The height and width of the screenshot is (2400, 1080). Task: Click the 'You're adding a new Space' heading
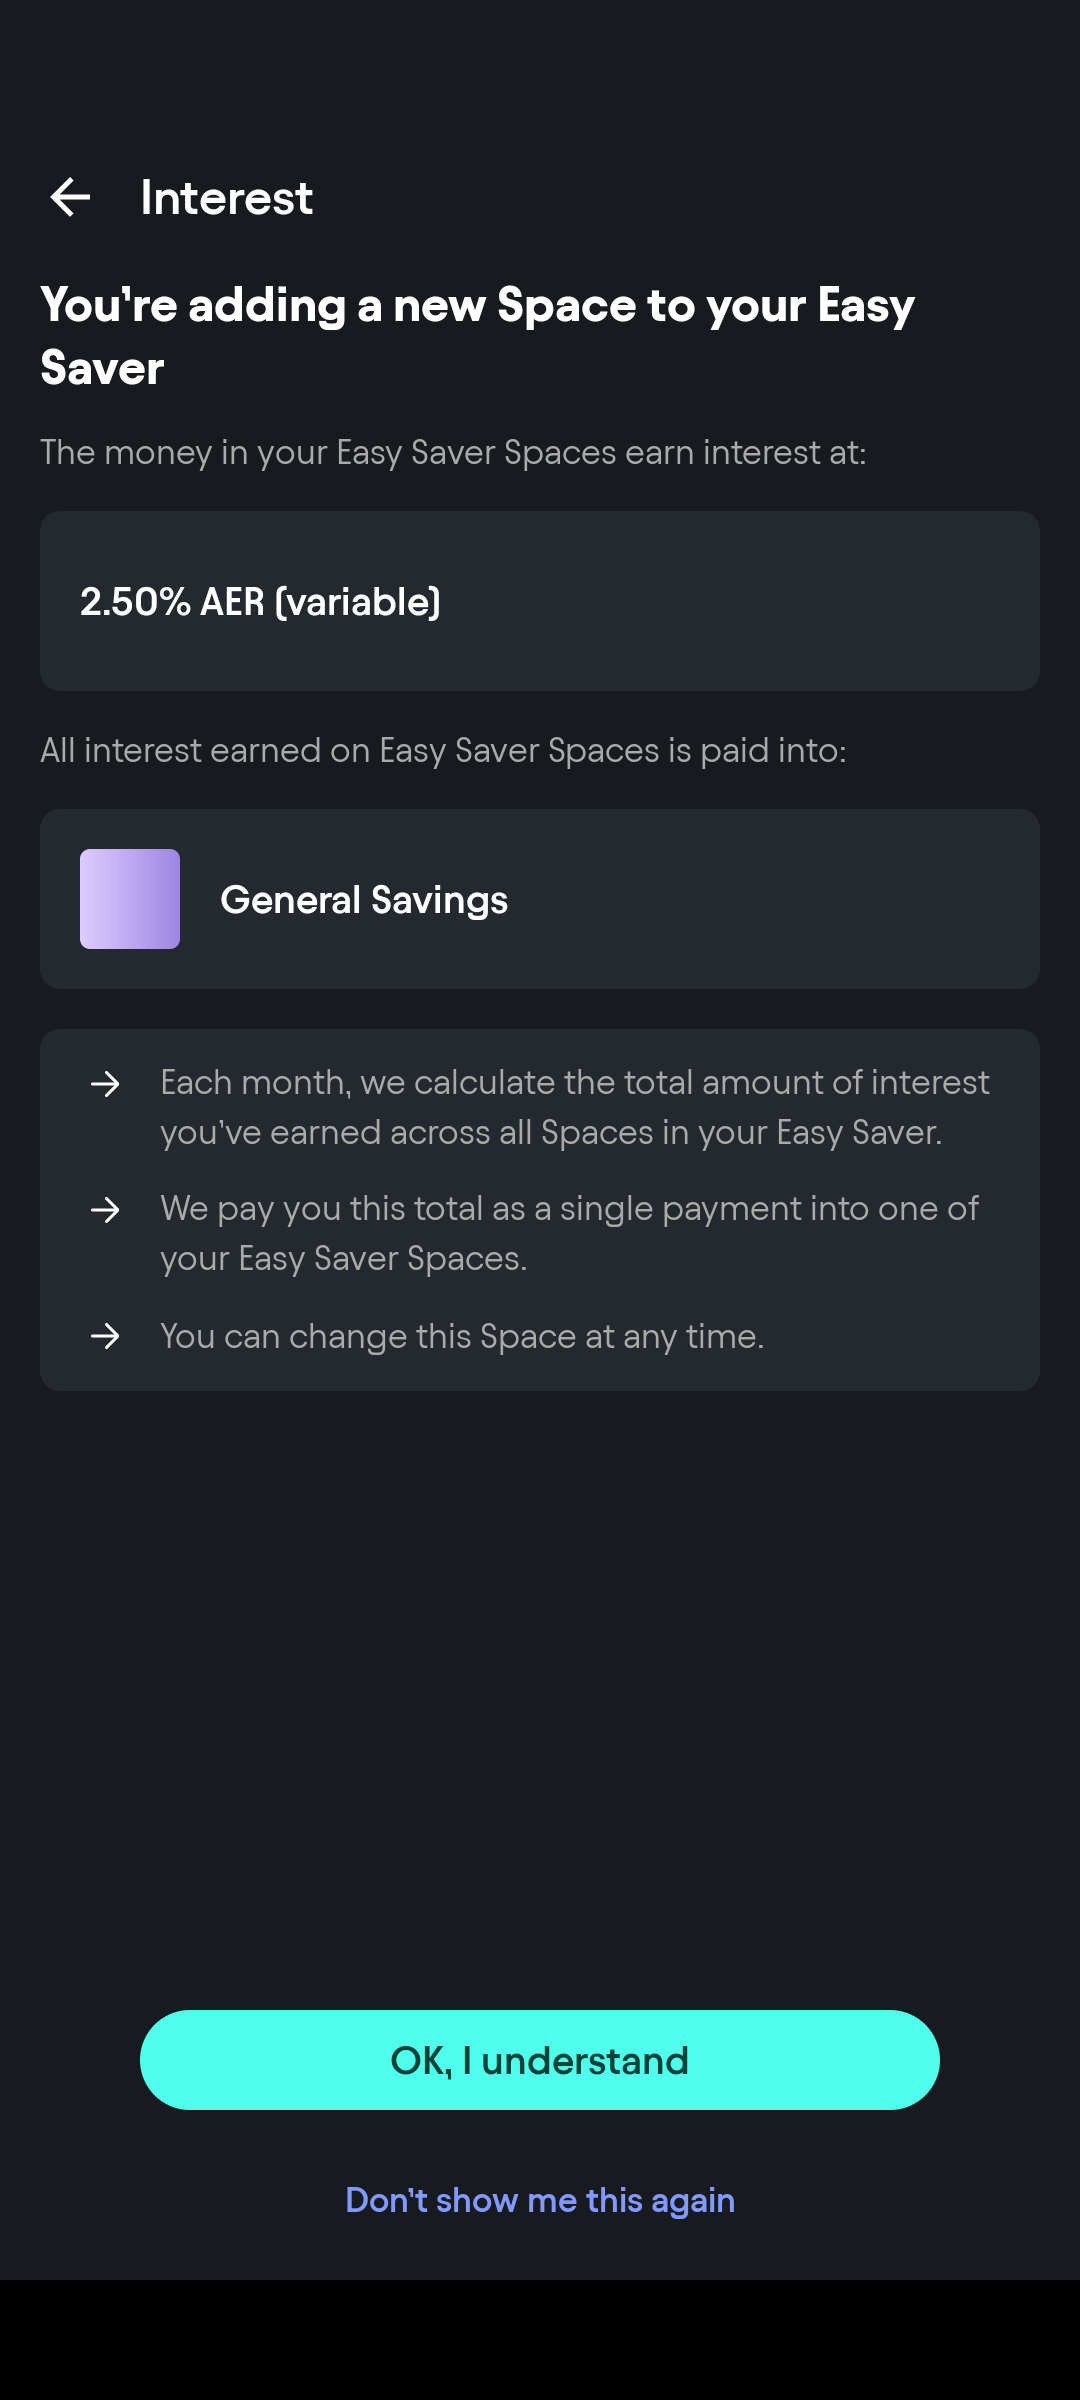coord(477,306)
